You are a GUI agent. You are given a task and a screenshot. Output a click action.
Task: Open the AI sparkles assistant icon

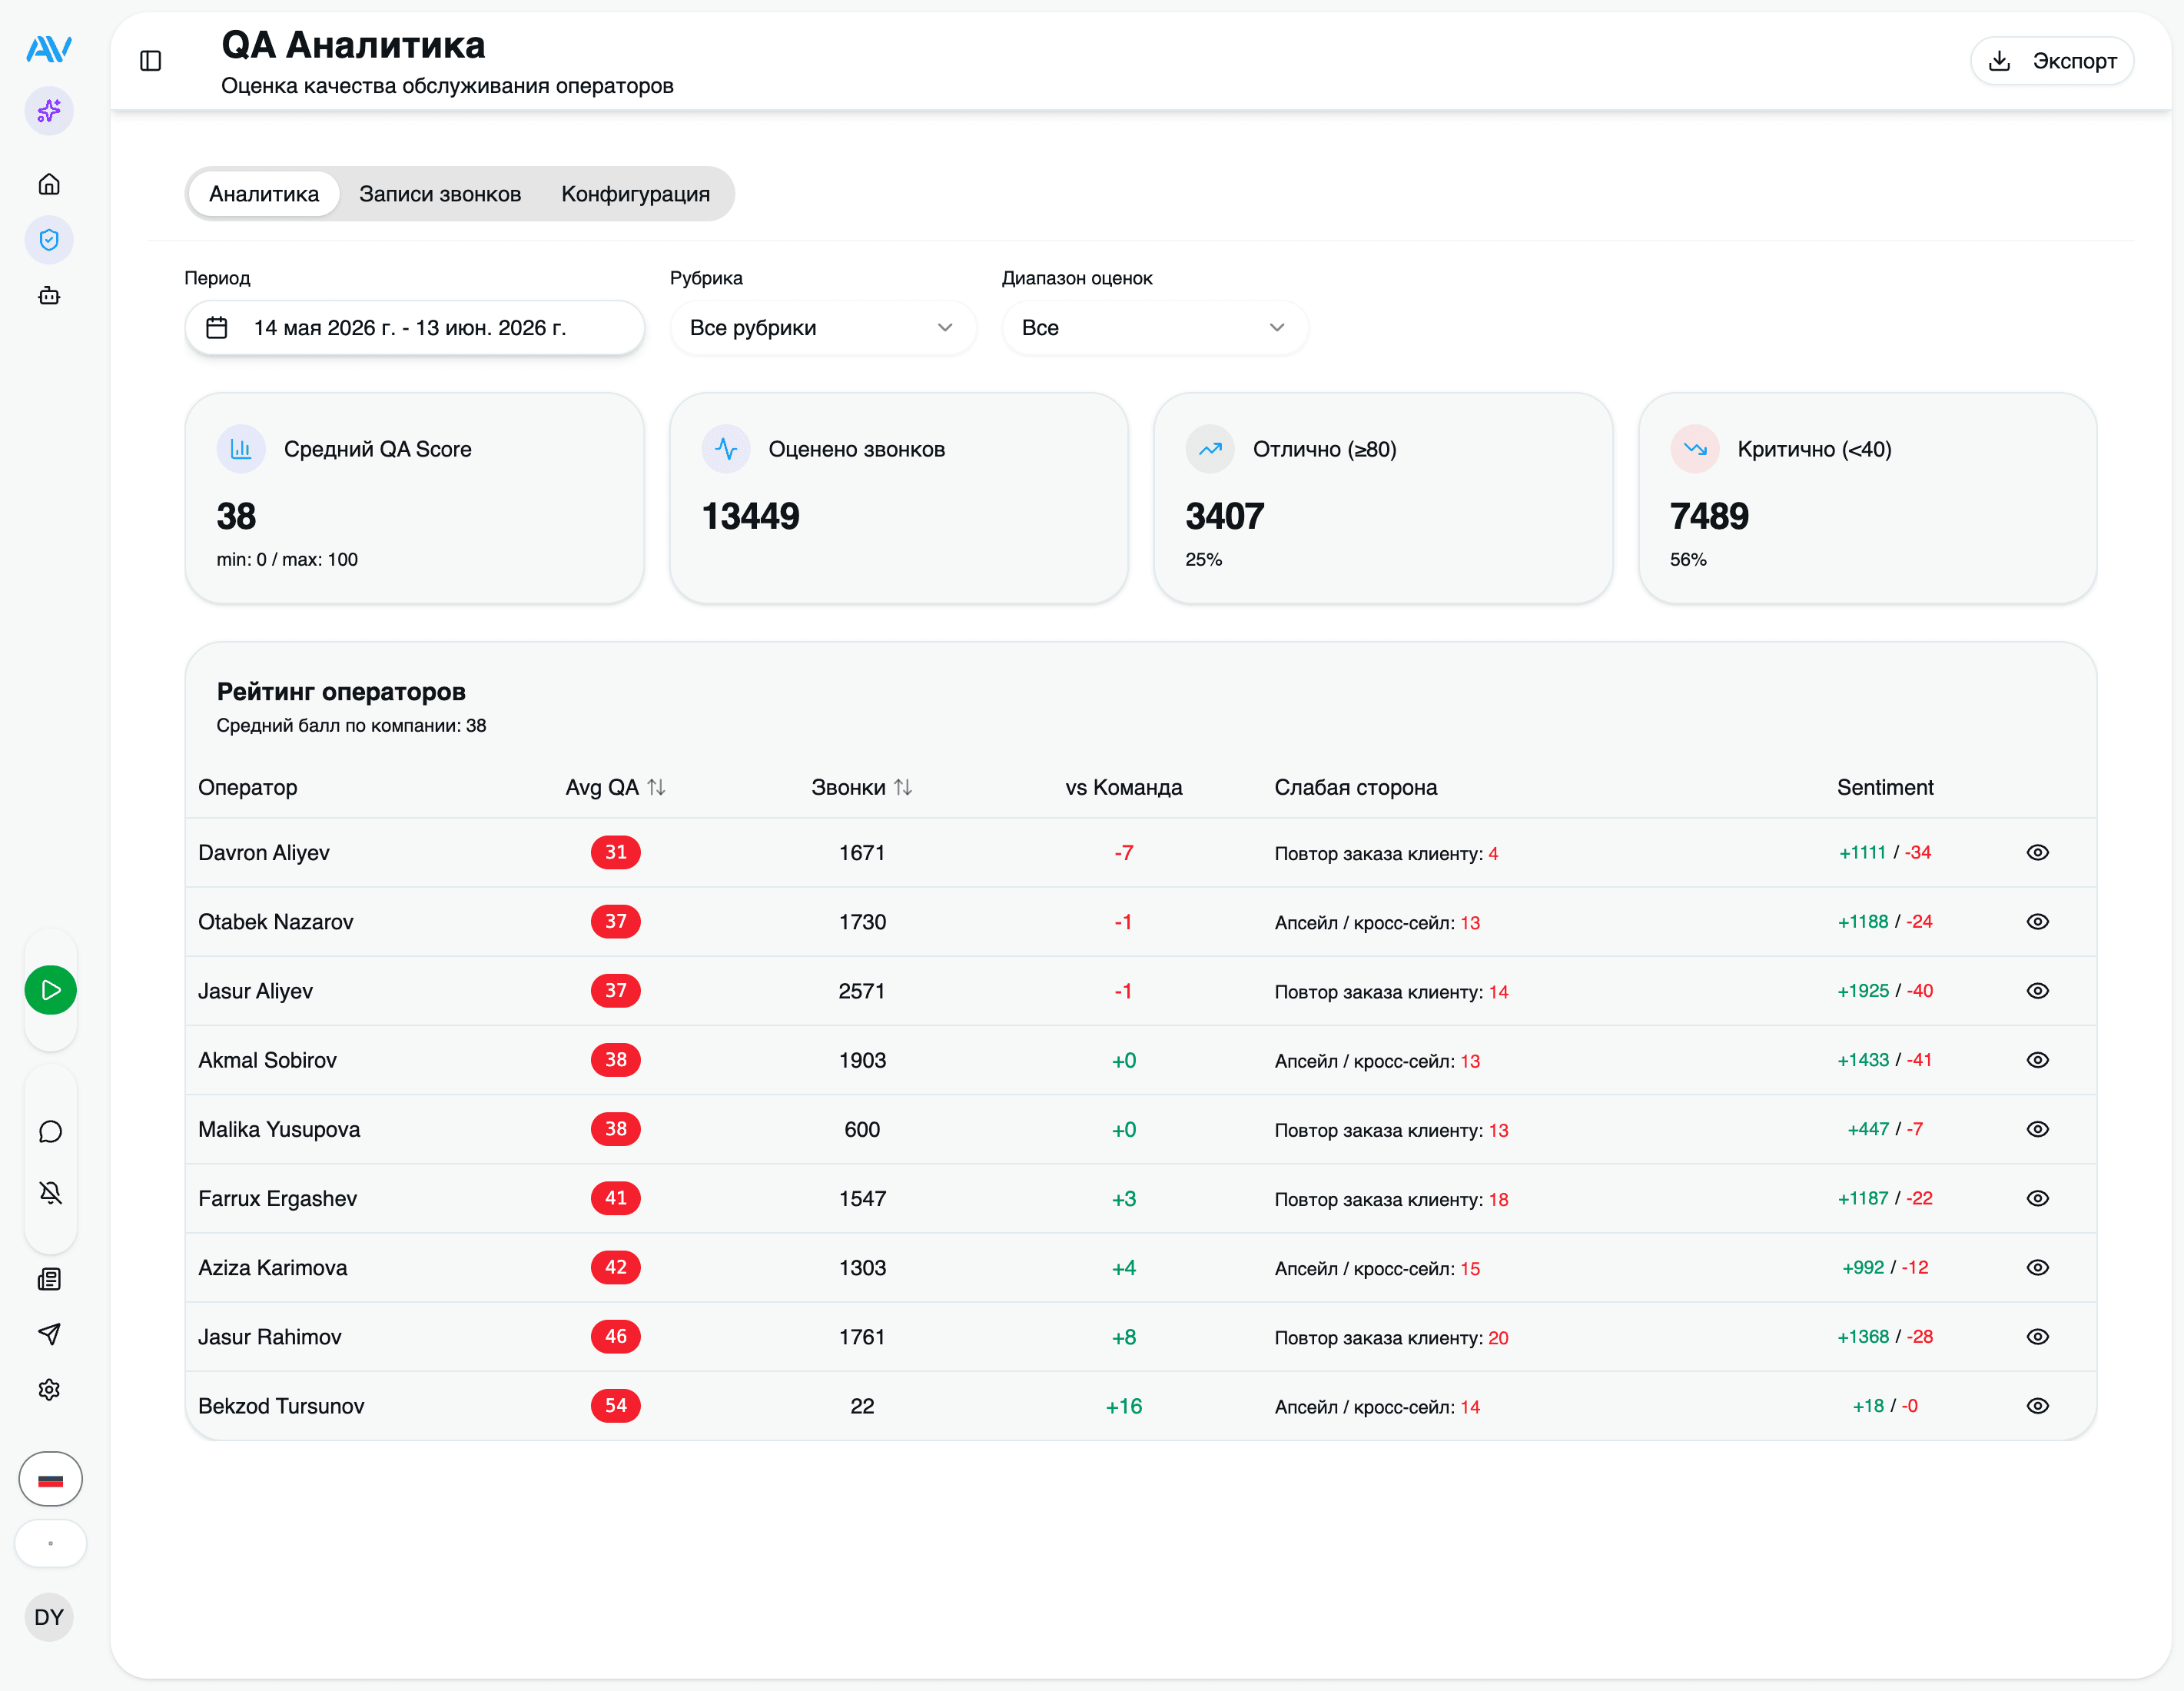click(49, 111)
